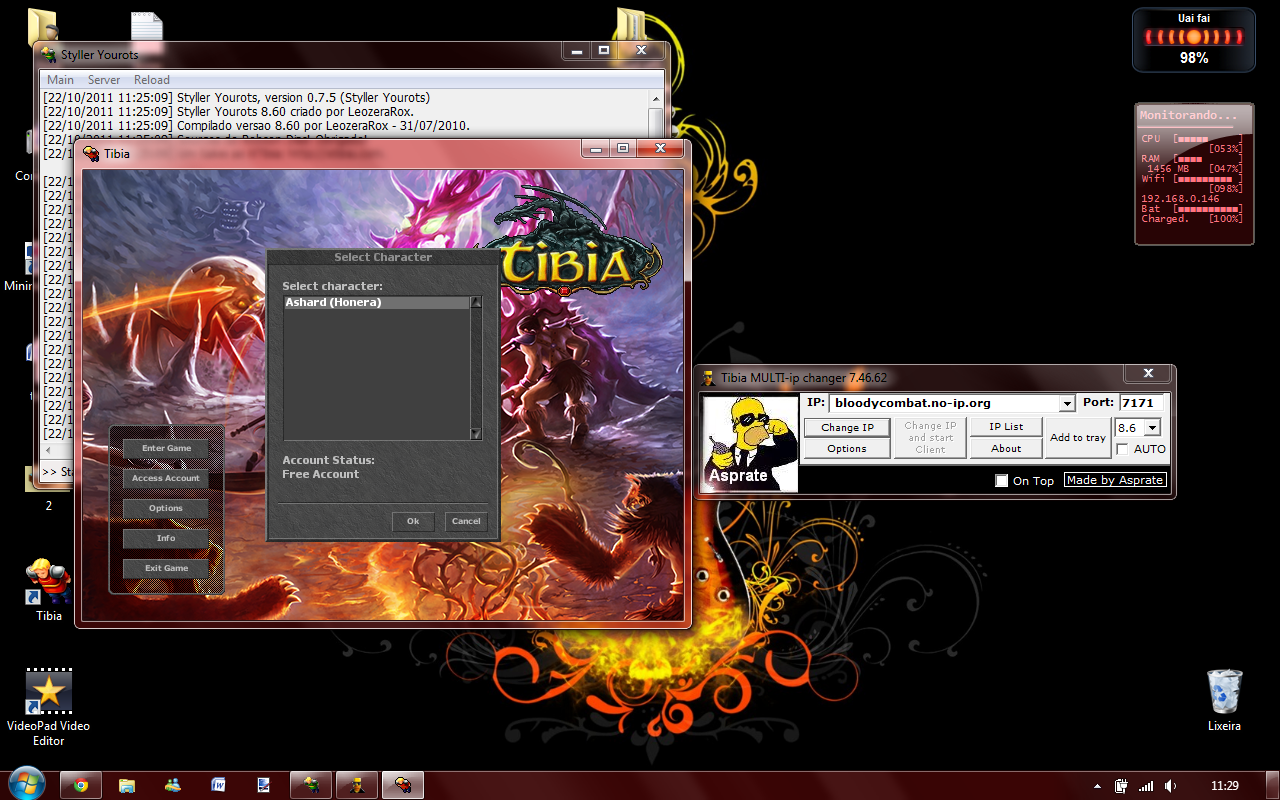Click Access Account in Tibia menu
This screenshot has width=1280, height=800.
(x=166, y=478)
